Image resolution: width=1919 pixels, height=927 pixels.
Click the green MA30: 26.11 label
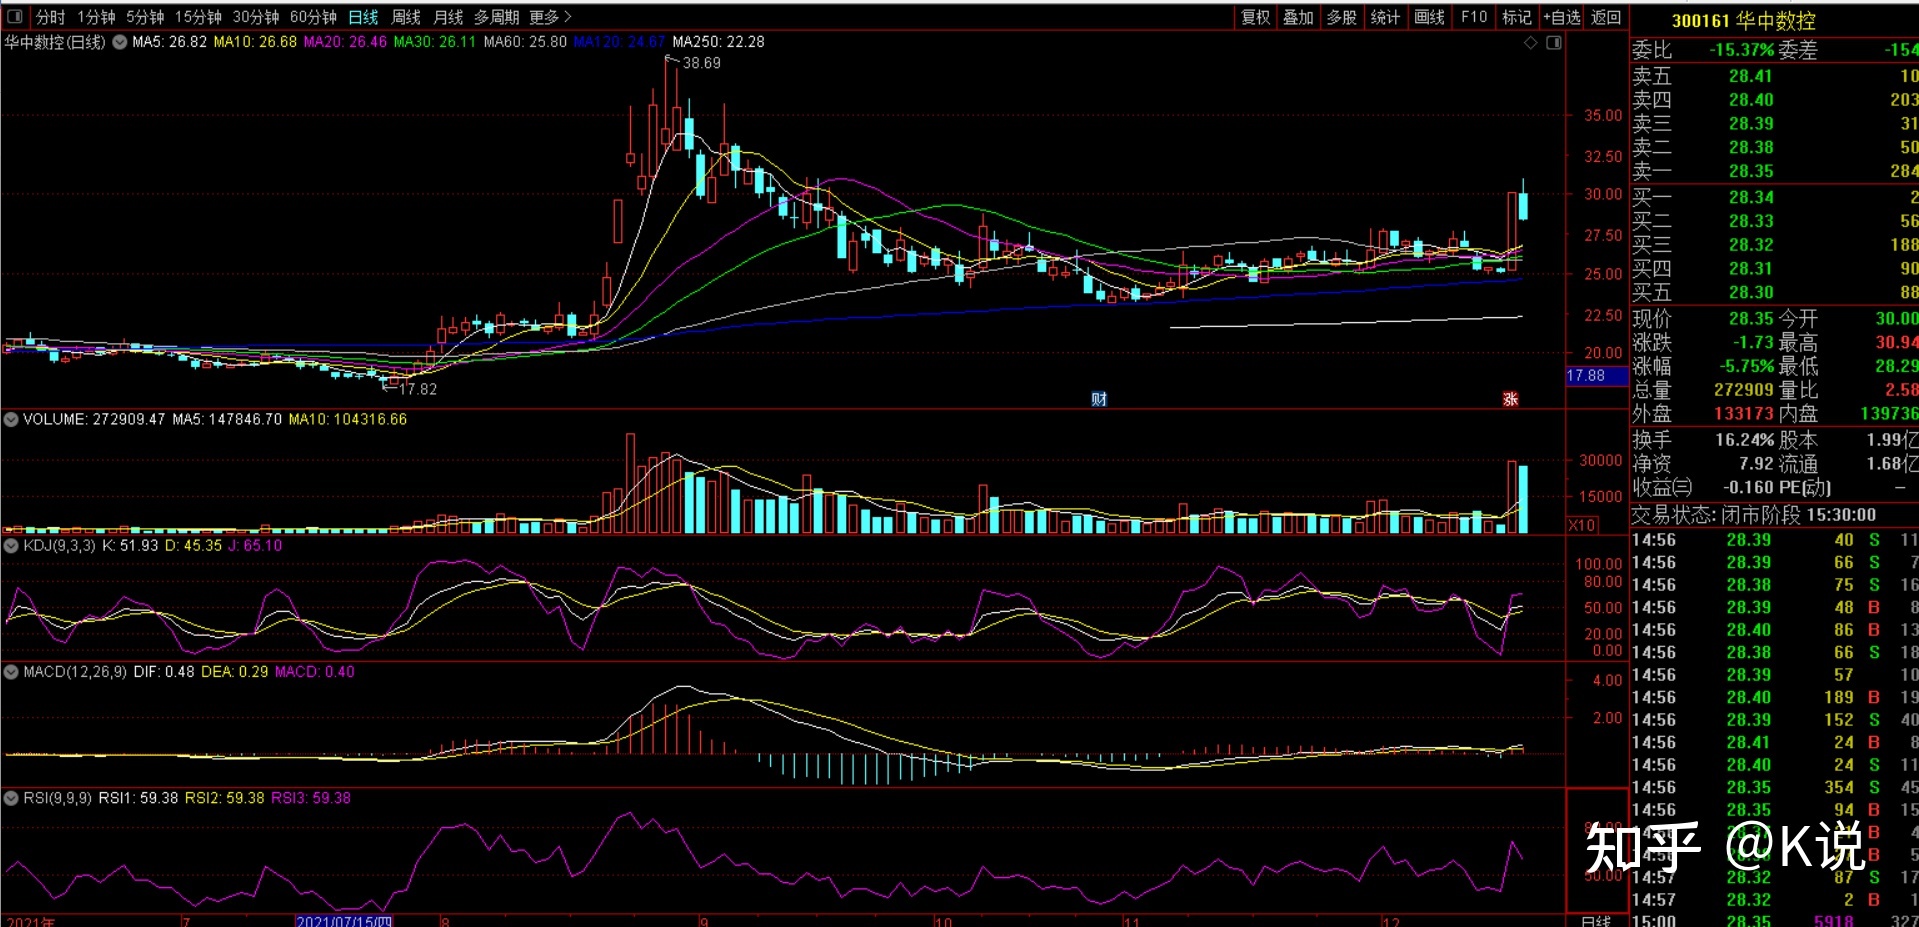(434, 42)
